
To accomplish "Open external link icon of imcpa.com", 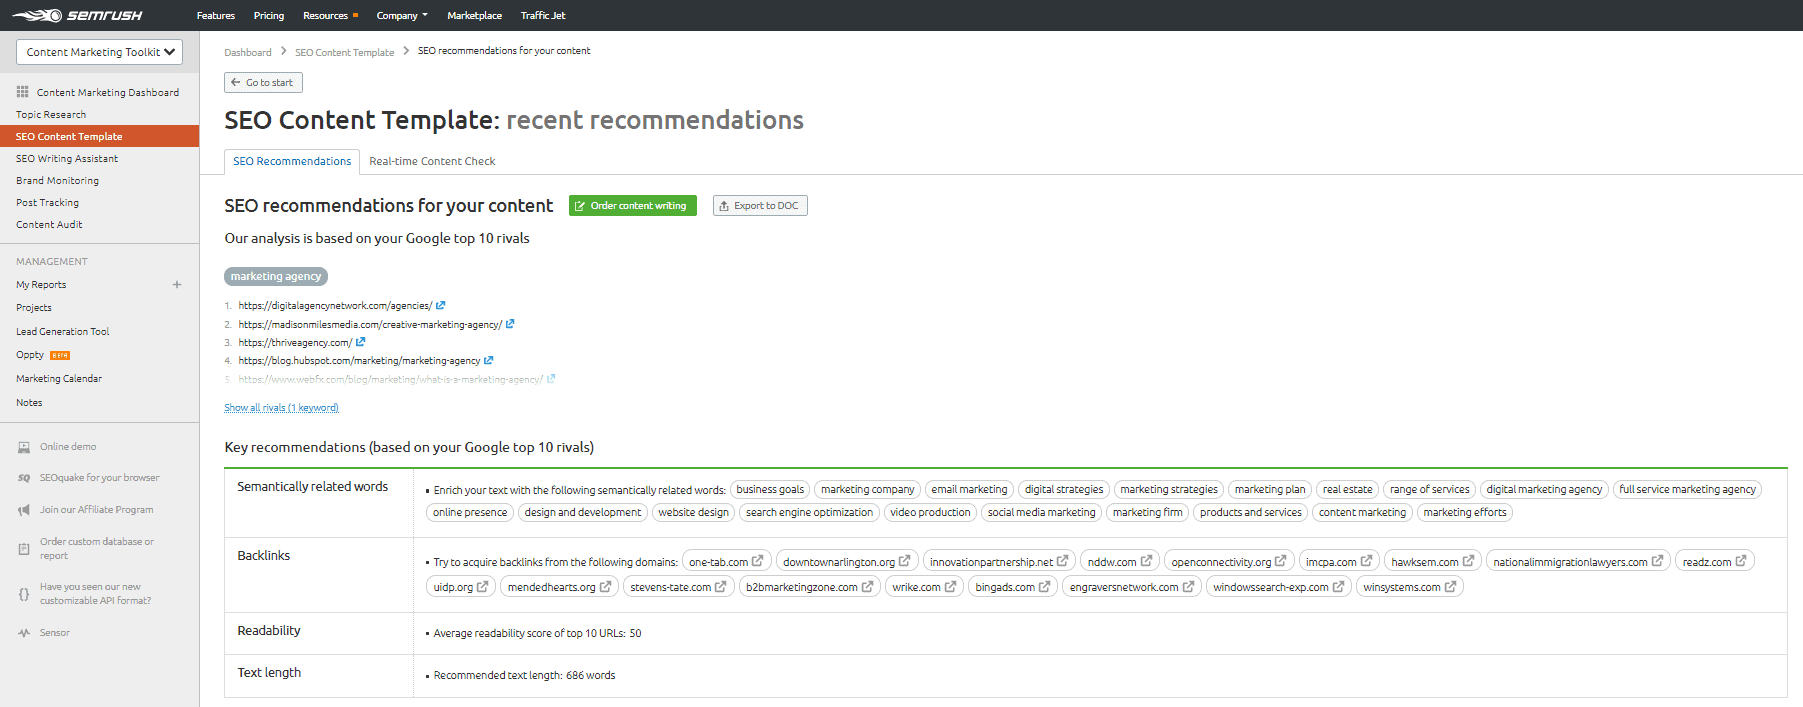I will pyautogui.click(x=1366, y=561).
